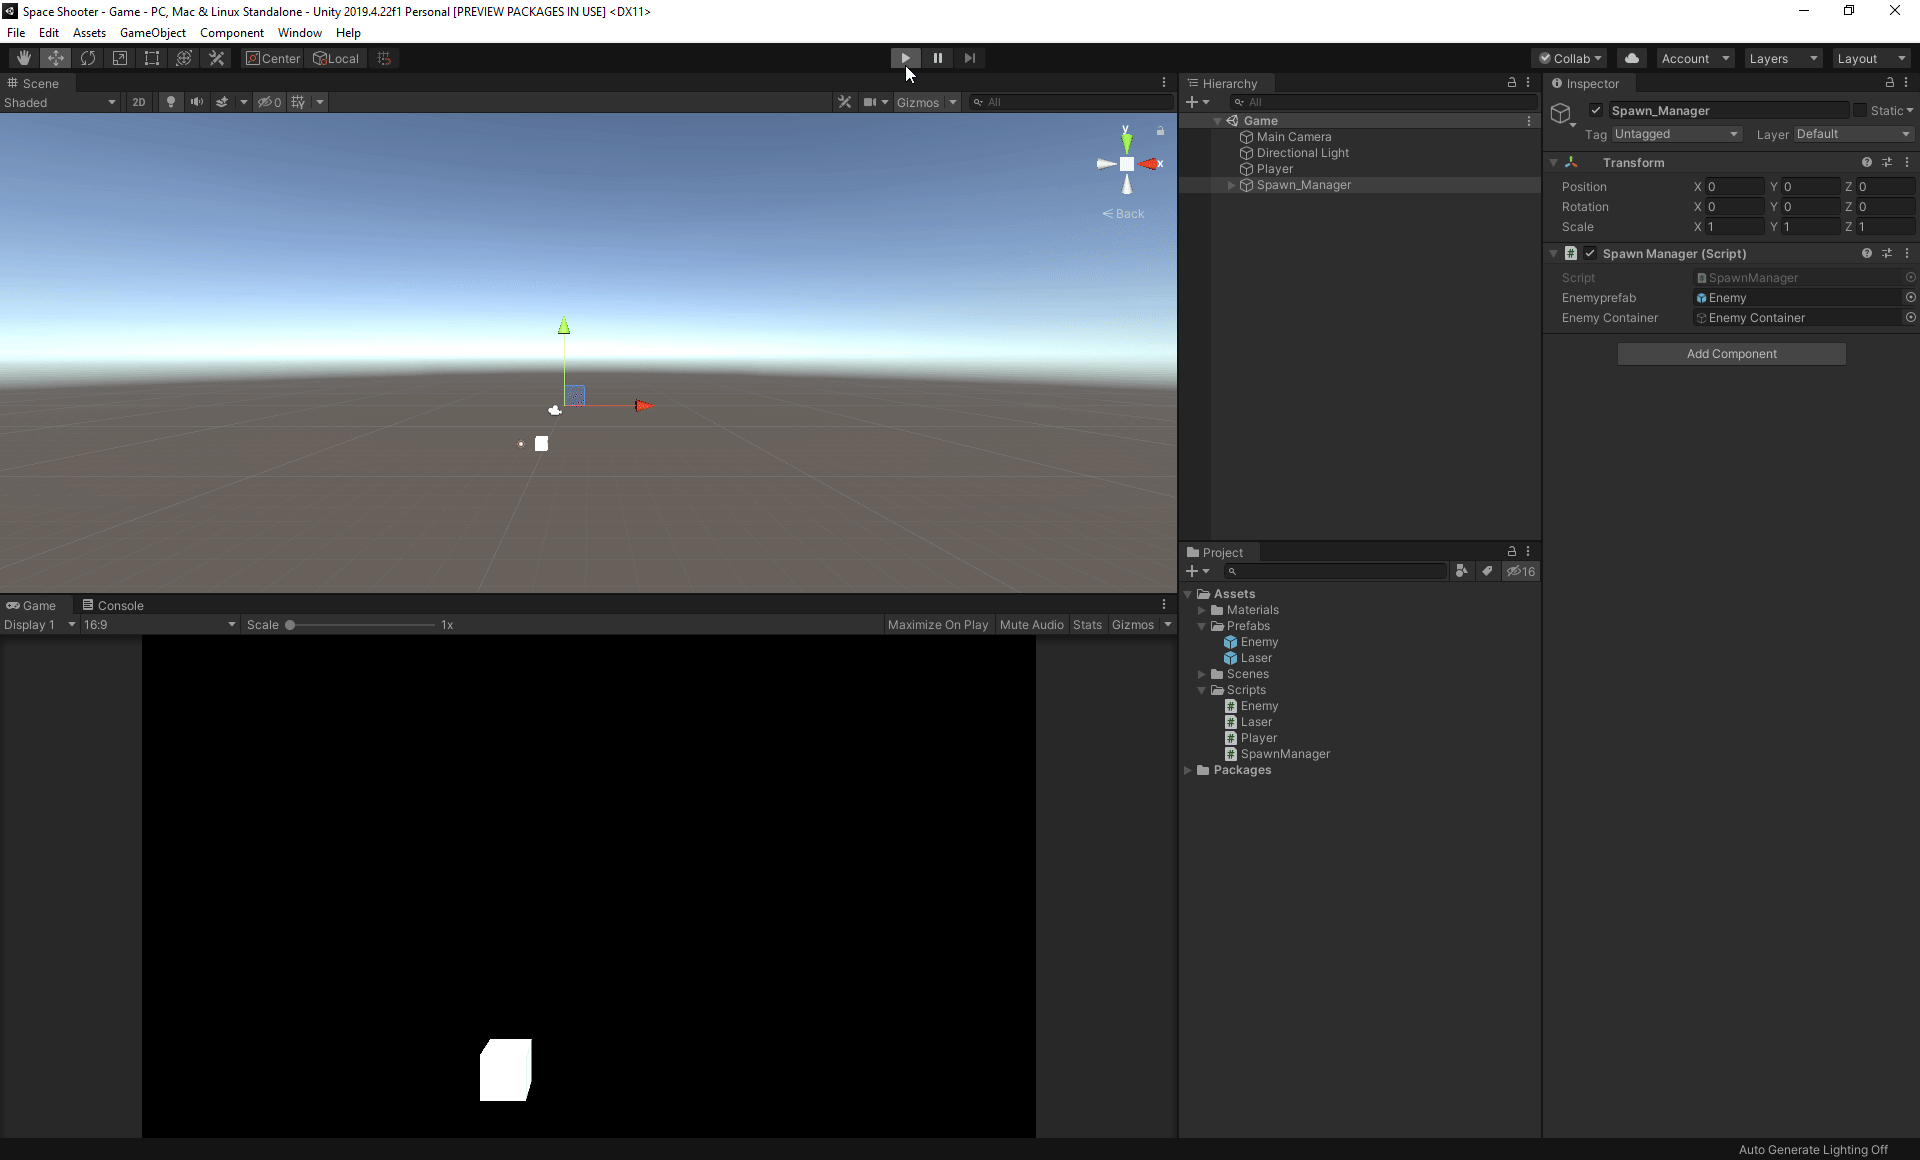This screenshot has height=1160, width=1920.
Task: Uncheck Spawn_Manager active checkbox
Action: tap(1596, 111)
